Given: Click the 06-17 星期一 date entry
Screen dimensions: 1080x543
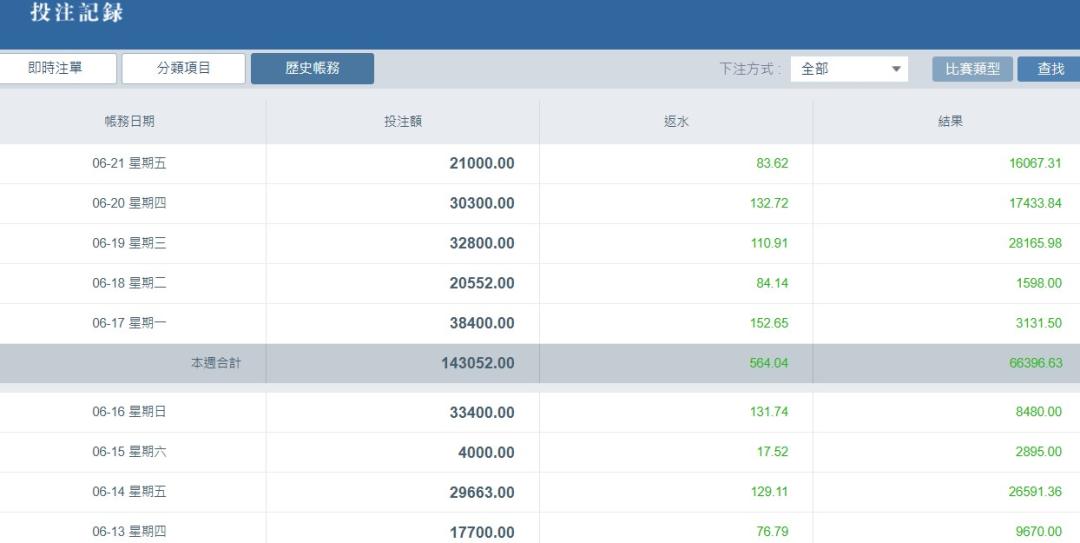Looking at the screenshot, I should (130, 323).
